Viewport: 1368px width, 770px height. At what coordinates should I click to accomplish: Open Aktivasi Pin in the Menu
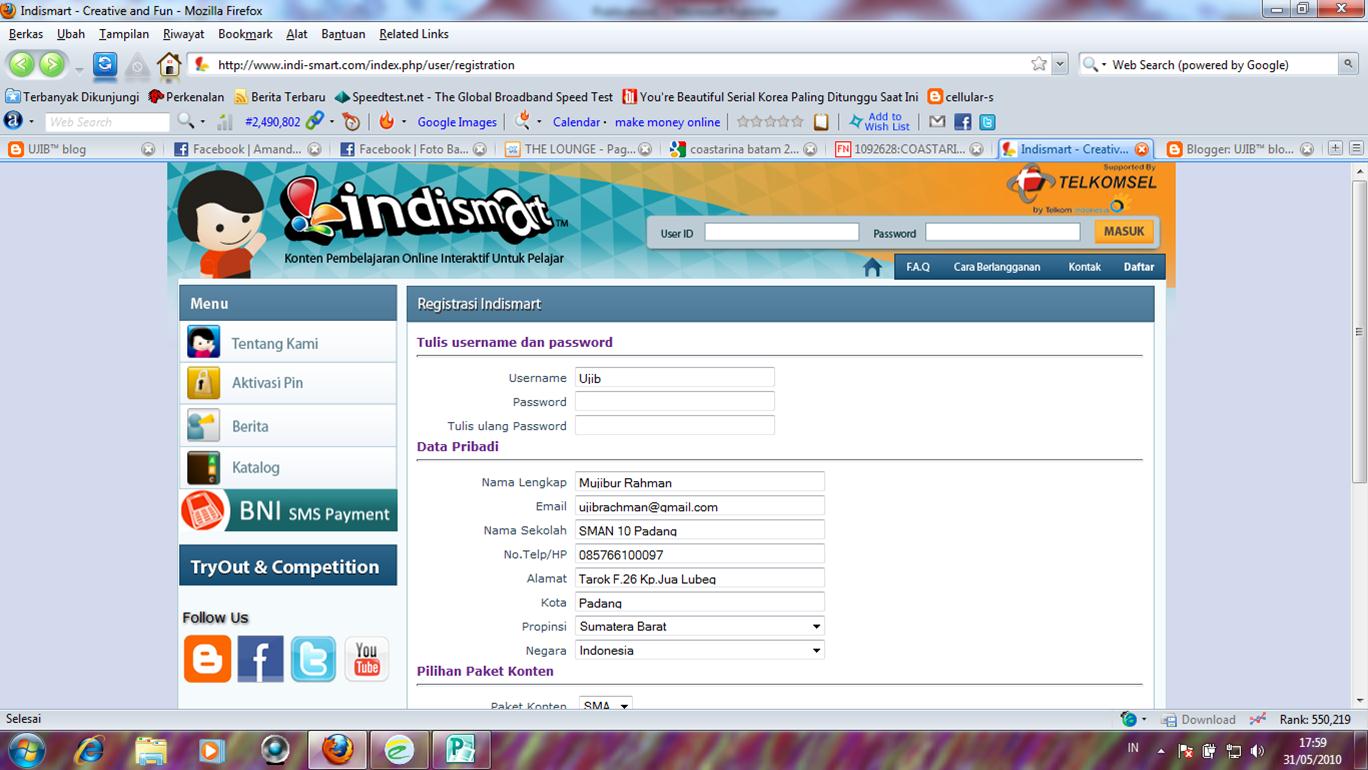coord(288,383)
